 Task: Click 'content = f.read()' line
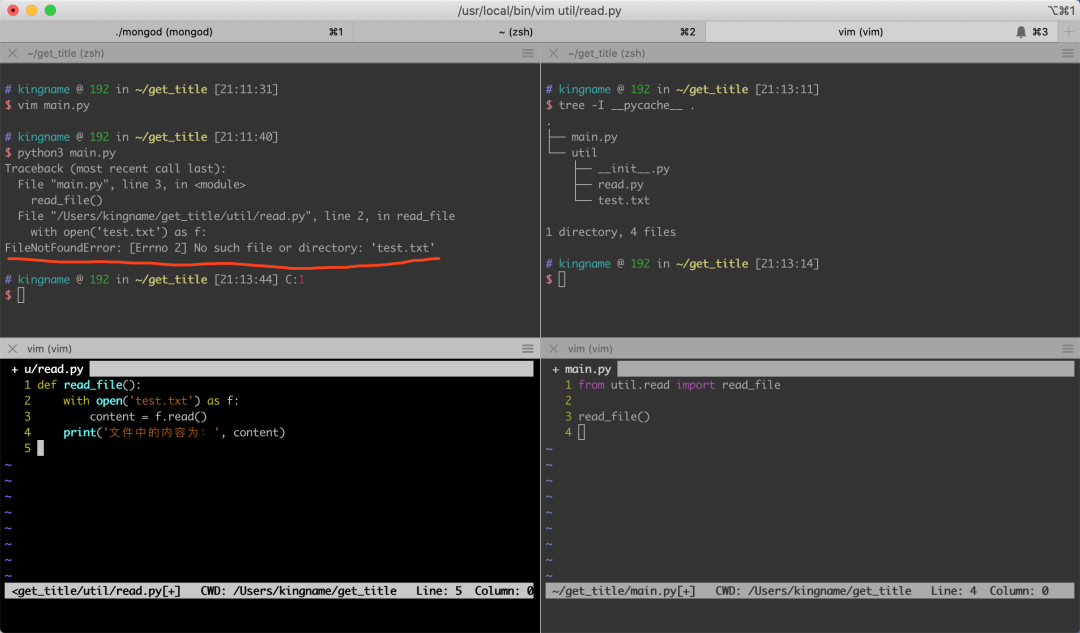tap(148, 417)
